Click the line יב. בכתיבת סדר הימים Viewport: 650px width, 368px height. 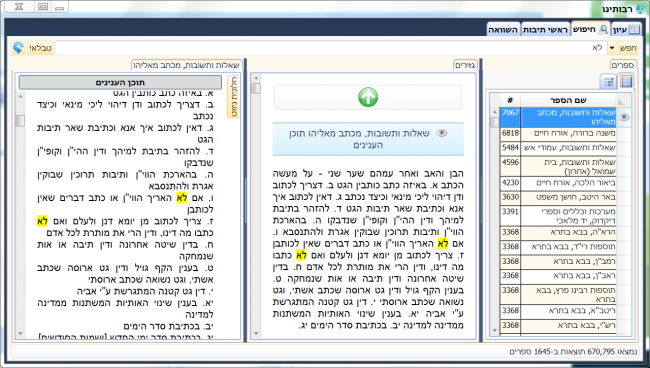(169, 326)
